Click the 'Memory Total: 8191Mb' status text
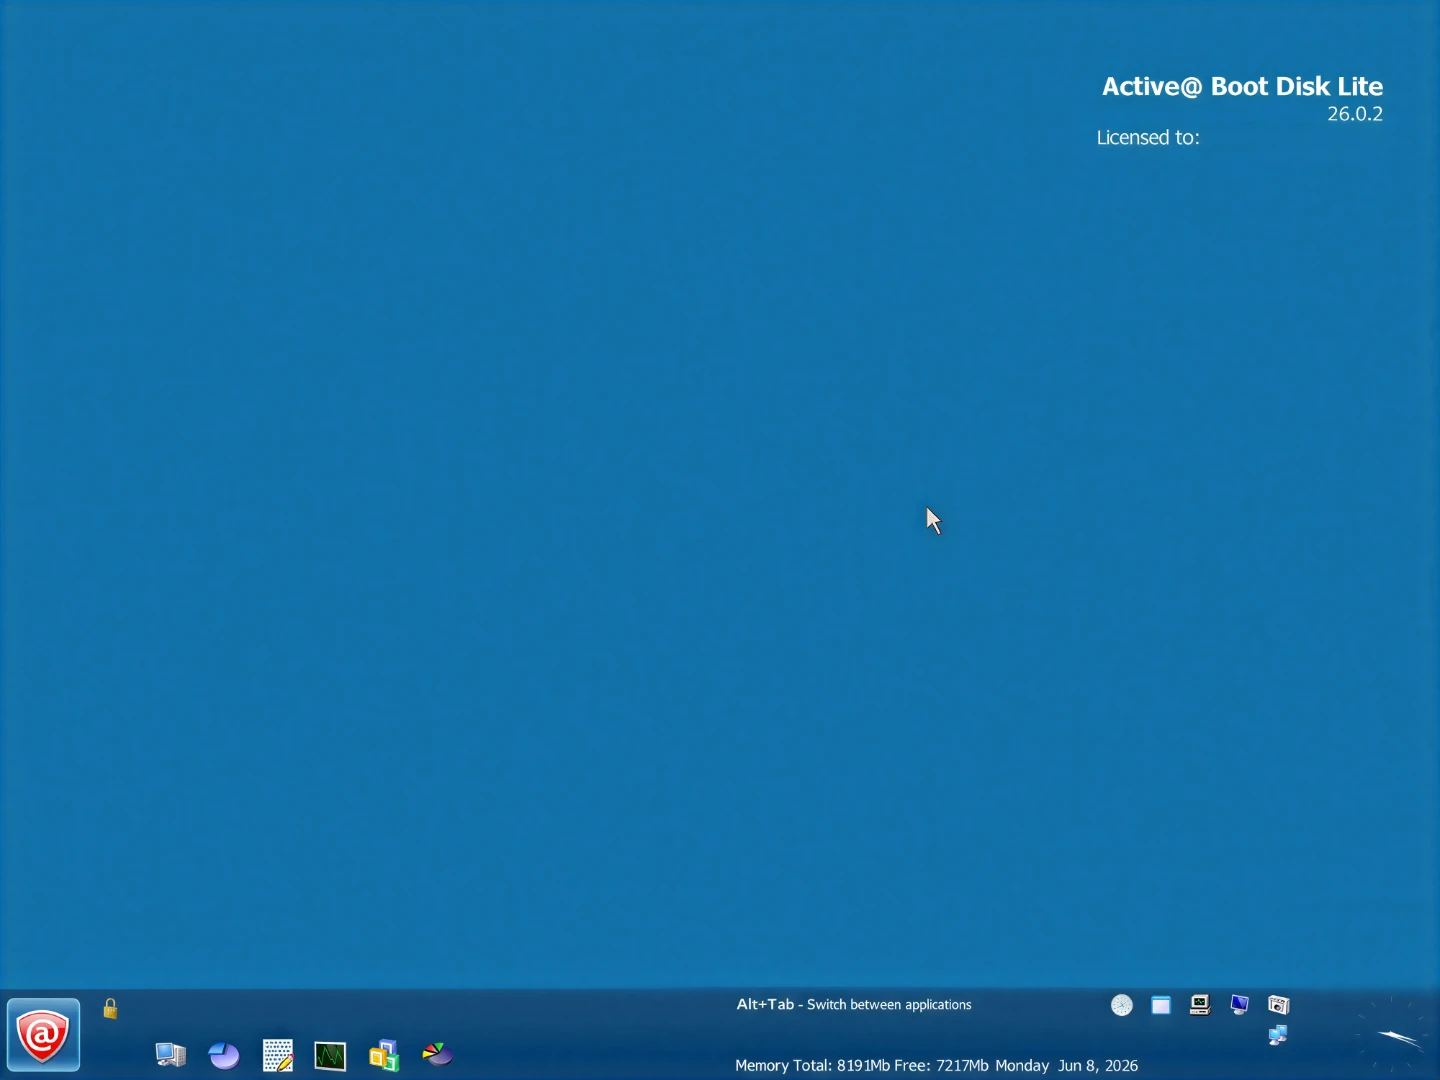The image size is (1440, 1080). (x=812, y=1066)
